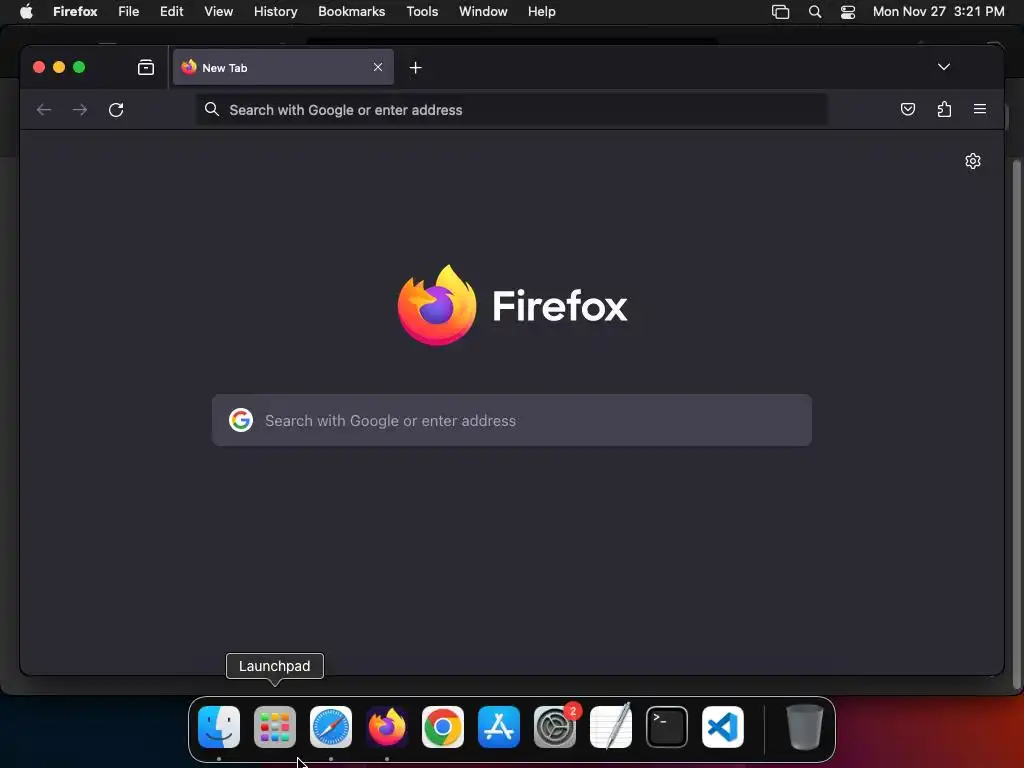Click the page vertical scrollbar
The image size is (1024, 768).
pyautogui.click(x=1016, y=424)
